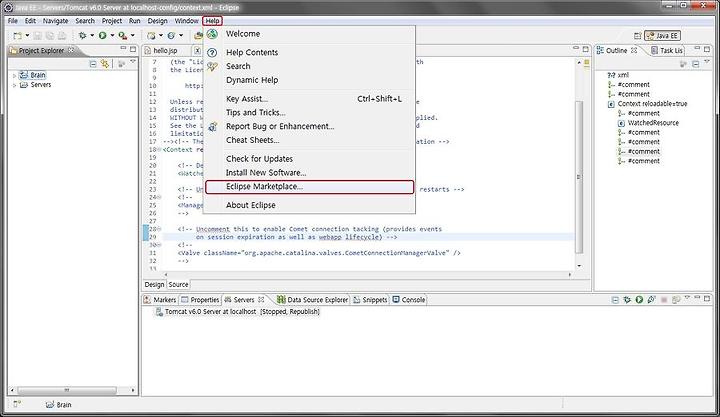Click the Open Web Browser globe icon
The width and height of the screenshot is (720, 417).
[171, 35]
